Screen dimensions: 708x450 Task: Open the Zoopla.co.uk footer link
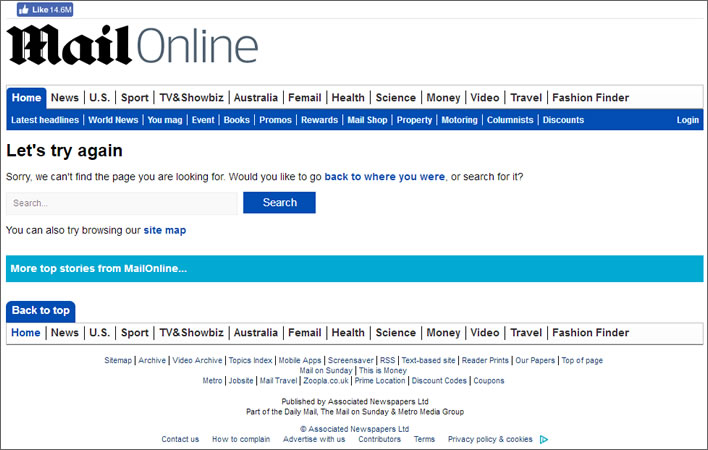[326, 380]
